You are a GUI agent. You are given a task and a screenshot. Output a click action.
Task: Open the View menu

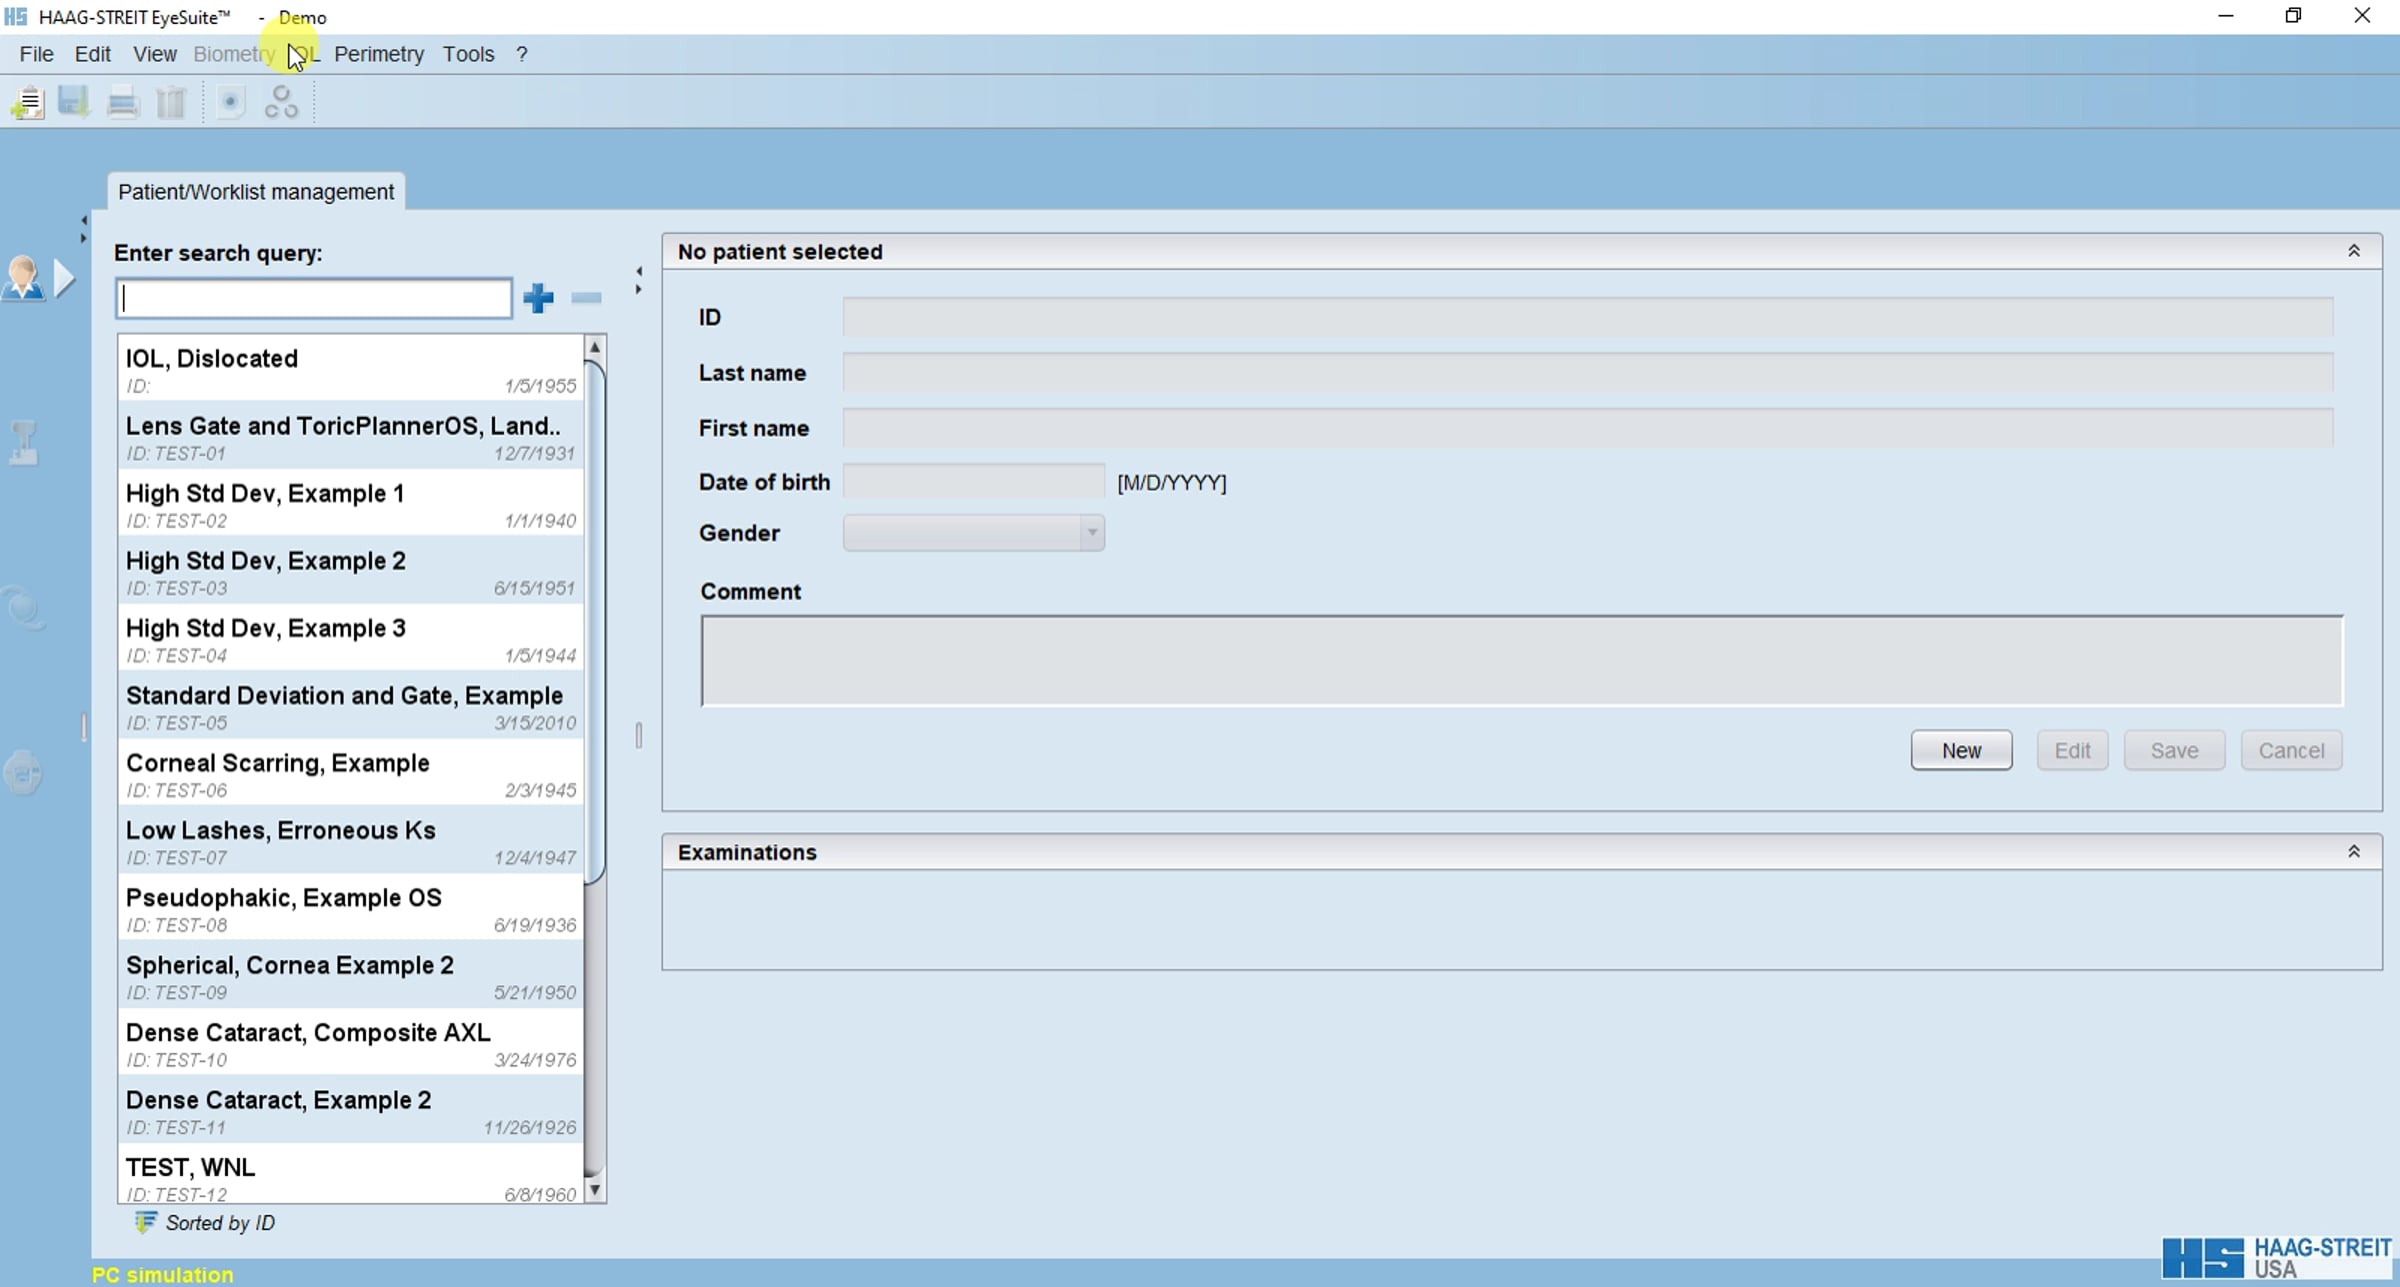pos(155,54)
